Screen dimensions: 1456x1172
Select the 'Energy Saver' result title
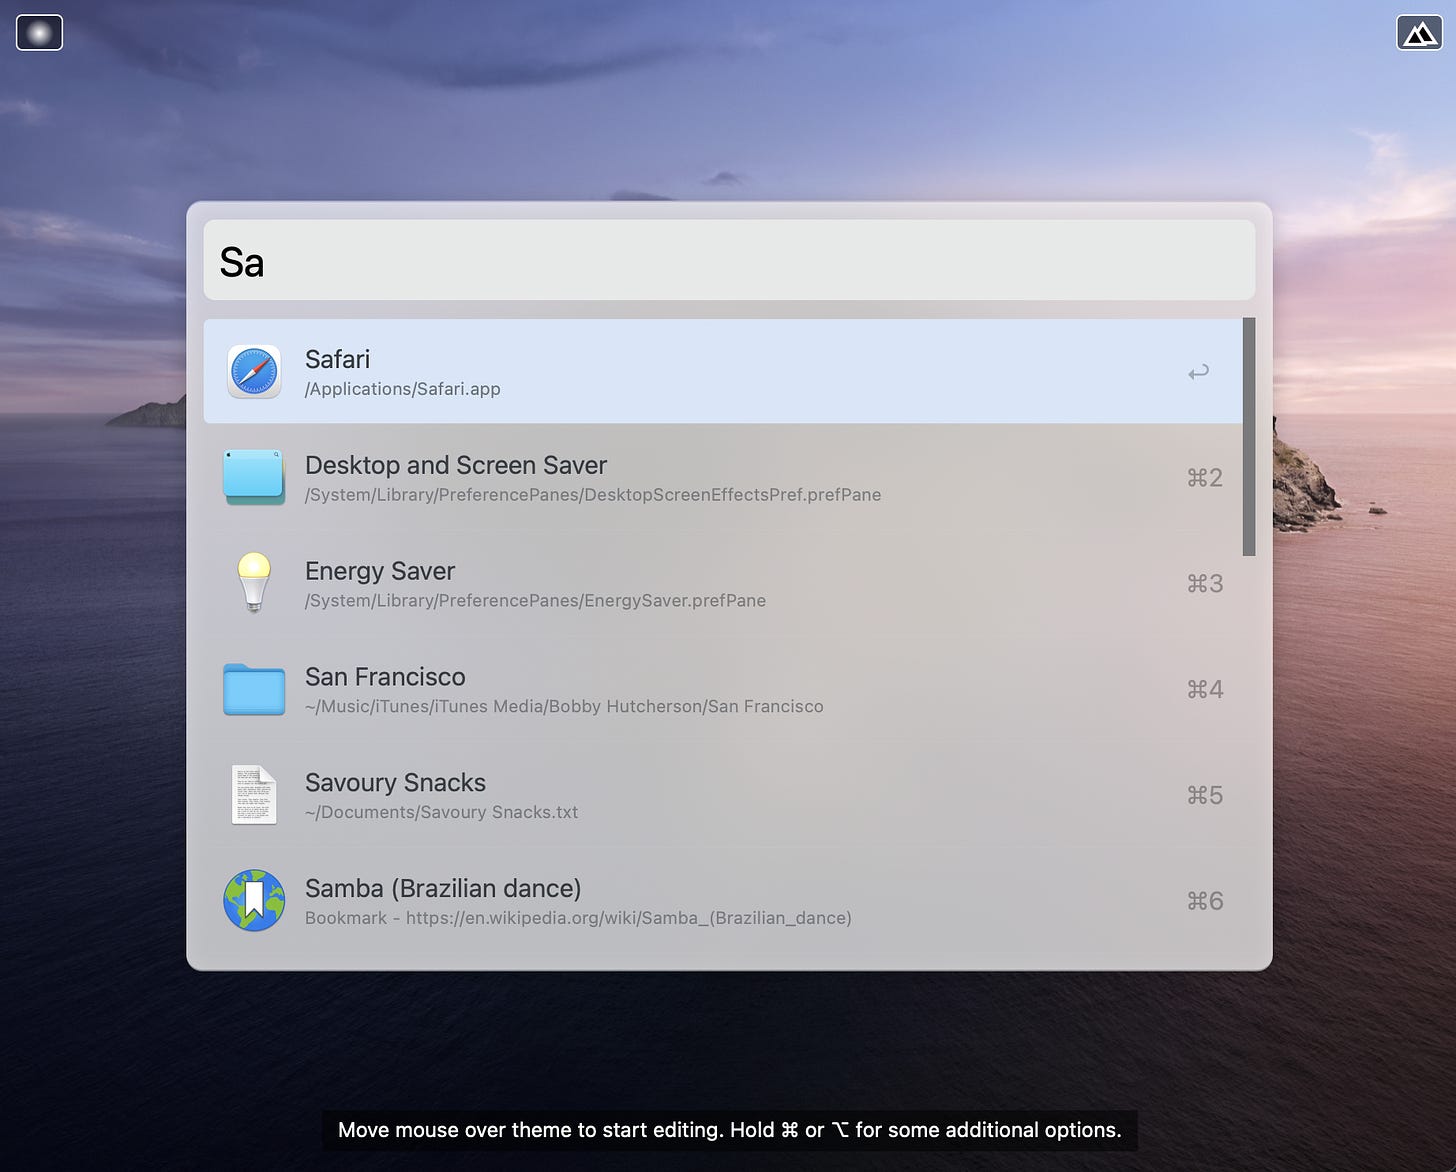(380, 571)
